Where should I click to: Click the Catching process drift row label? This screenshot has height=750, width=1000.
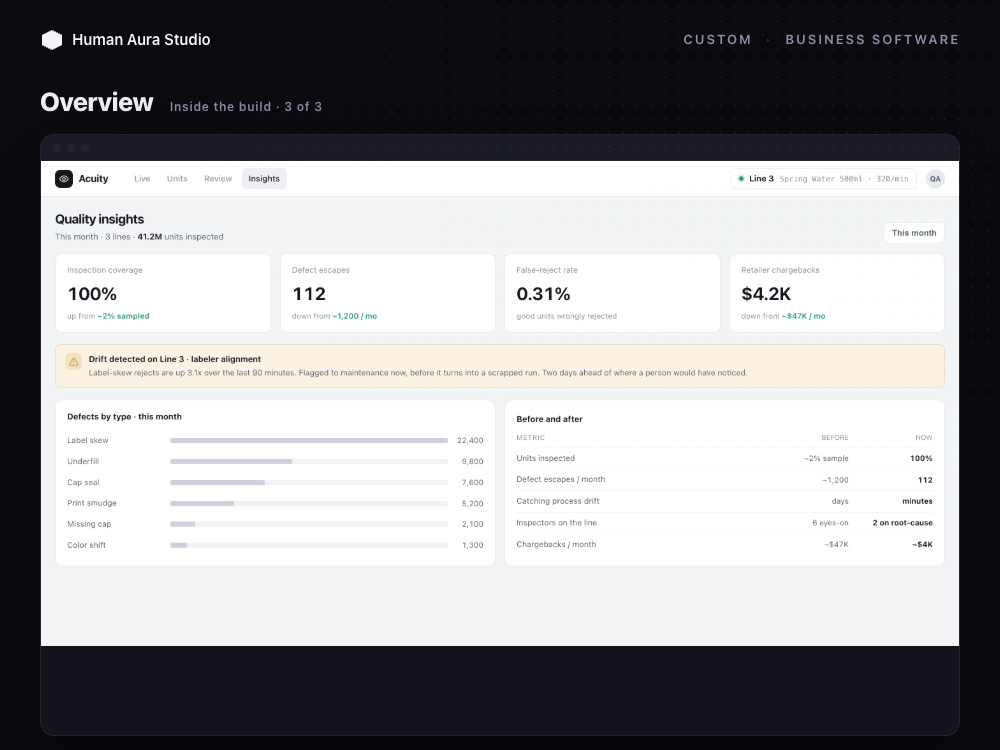[x=557, y=501]
